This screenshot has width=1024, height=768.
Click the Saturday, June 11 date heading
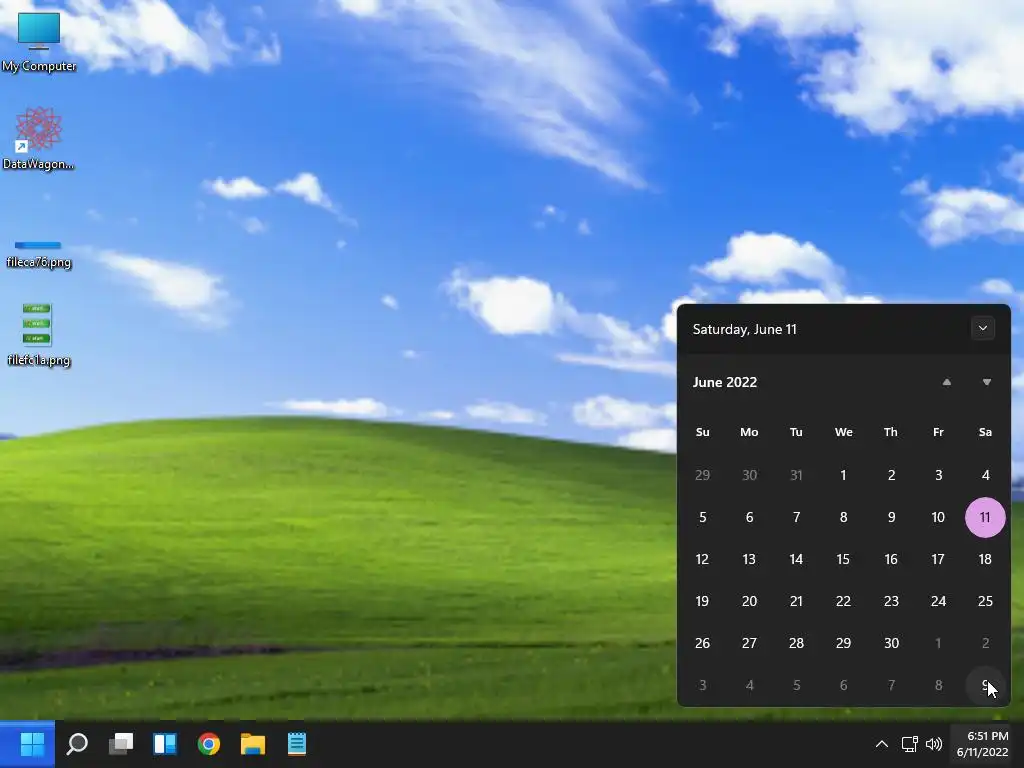click(744, 329)
